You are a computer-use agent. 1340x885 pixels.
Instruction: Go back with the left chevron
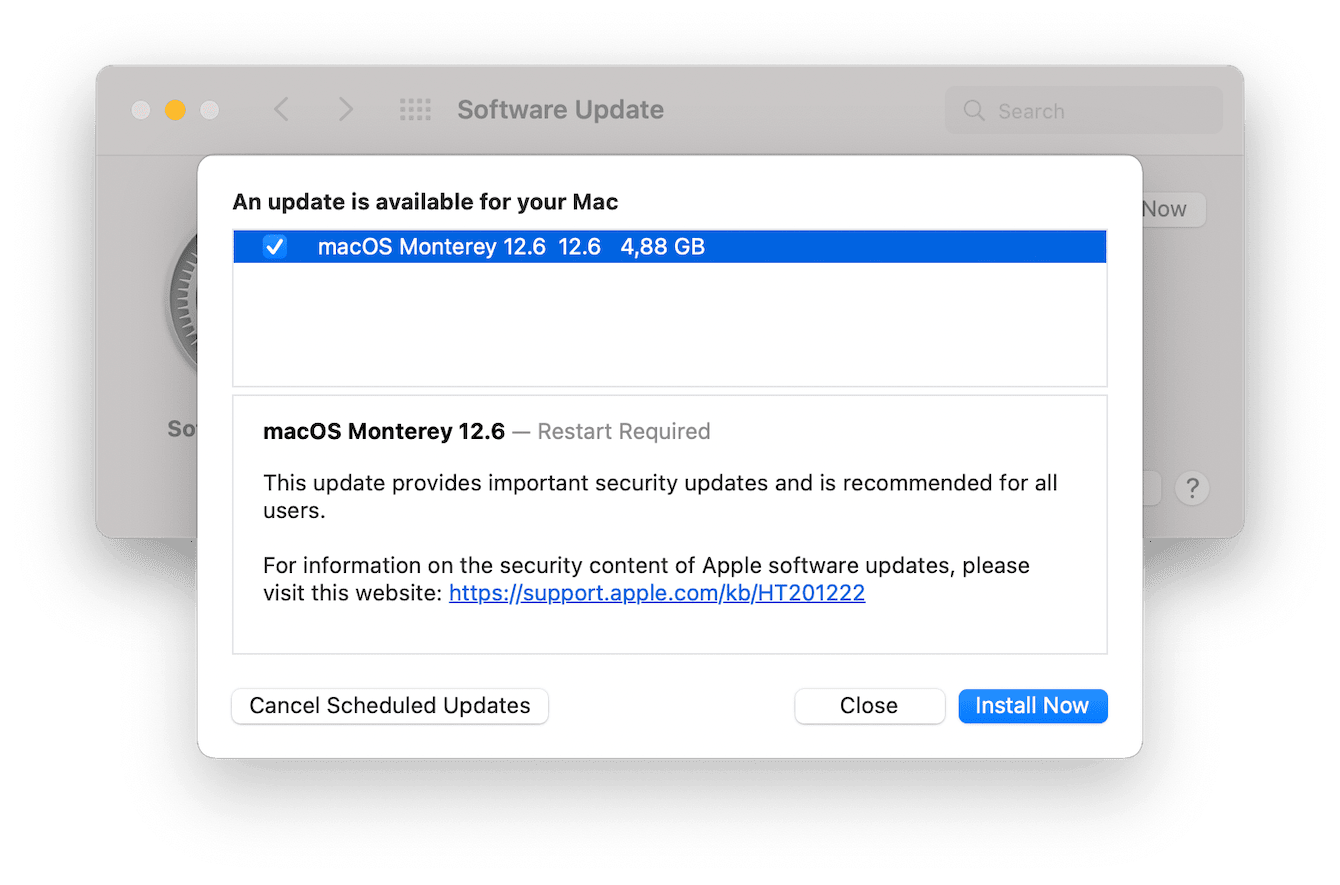point(281,110)
